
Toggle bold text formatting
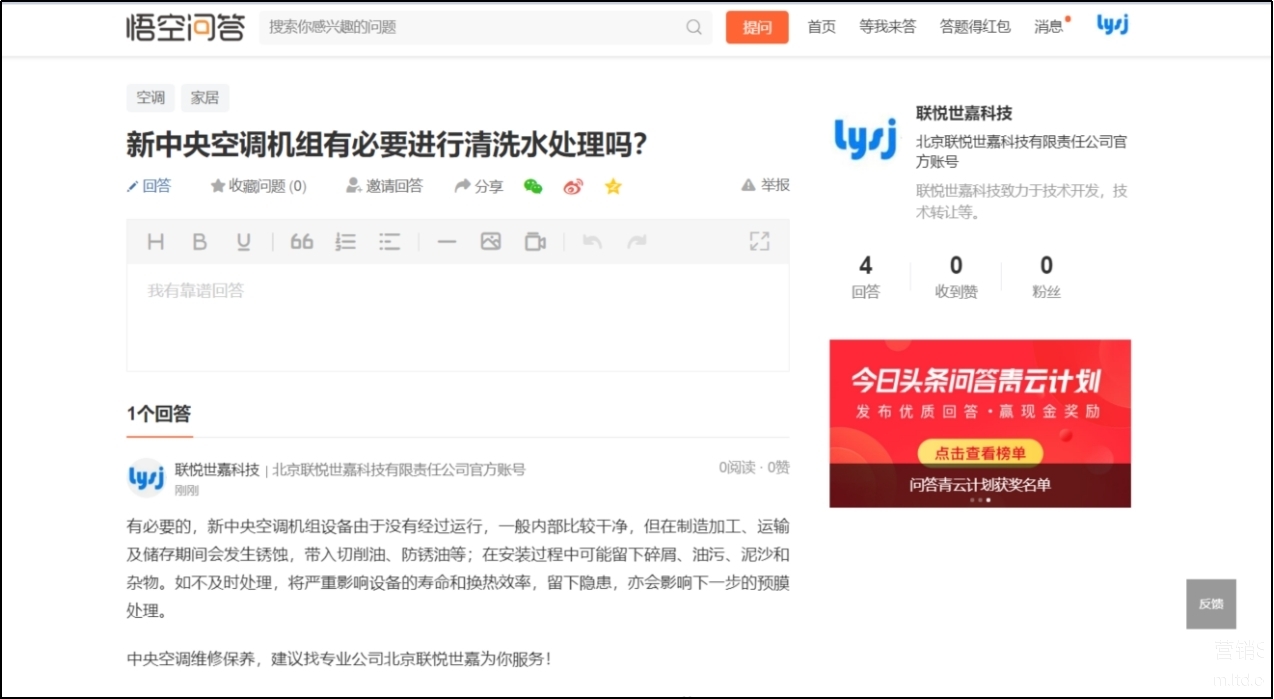coord(199,241)
